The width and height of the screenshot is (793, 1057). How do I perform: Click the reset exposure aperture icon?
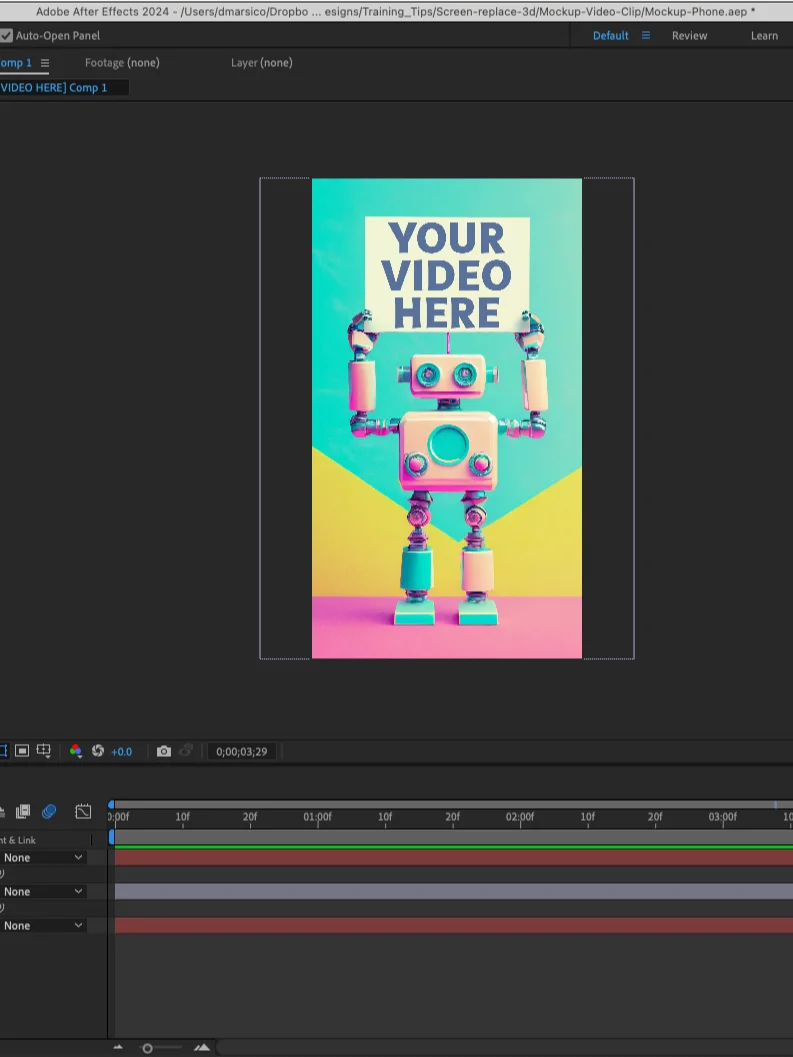(98, 750)
